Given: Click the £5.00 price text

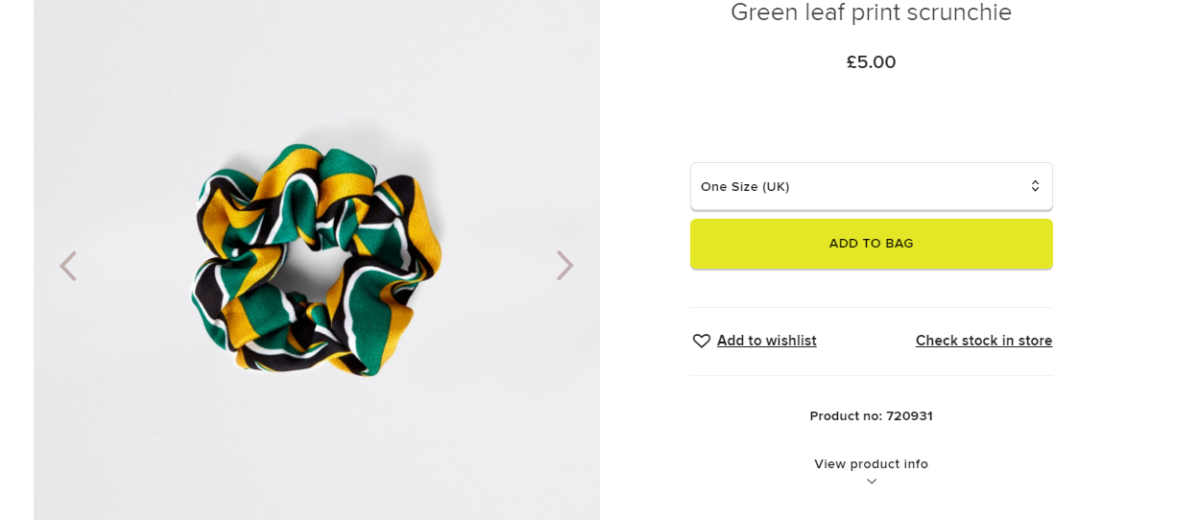Looking at the screenshot, I should point(870,62).
